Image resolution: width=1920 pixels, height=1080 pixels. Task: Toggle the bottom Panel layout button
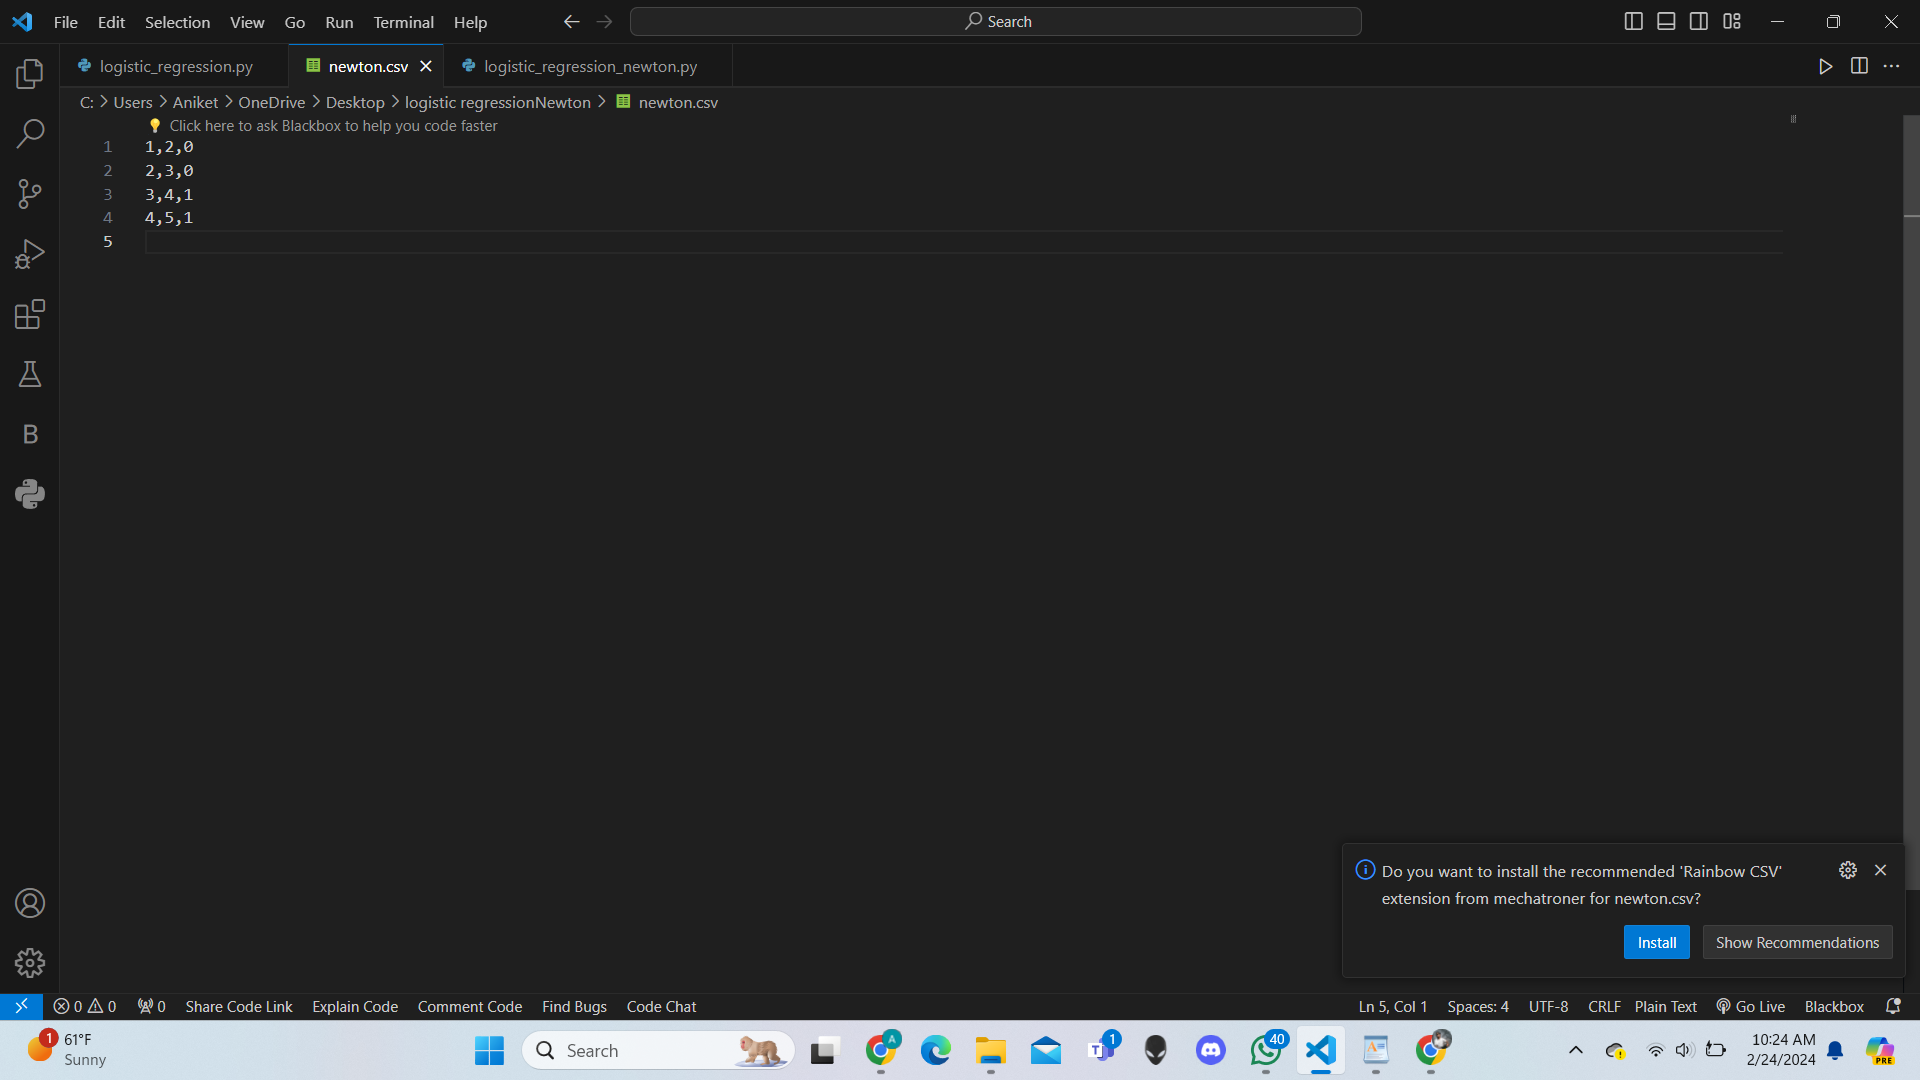click(1666, 21)
